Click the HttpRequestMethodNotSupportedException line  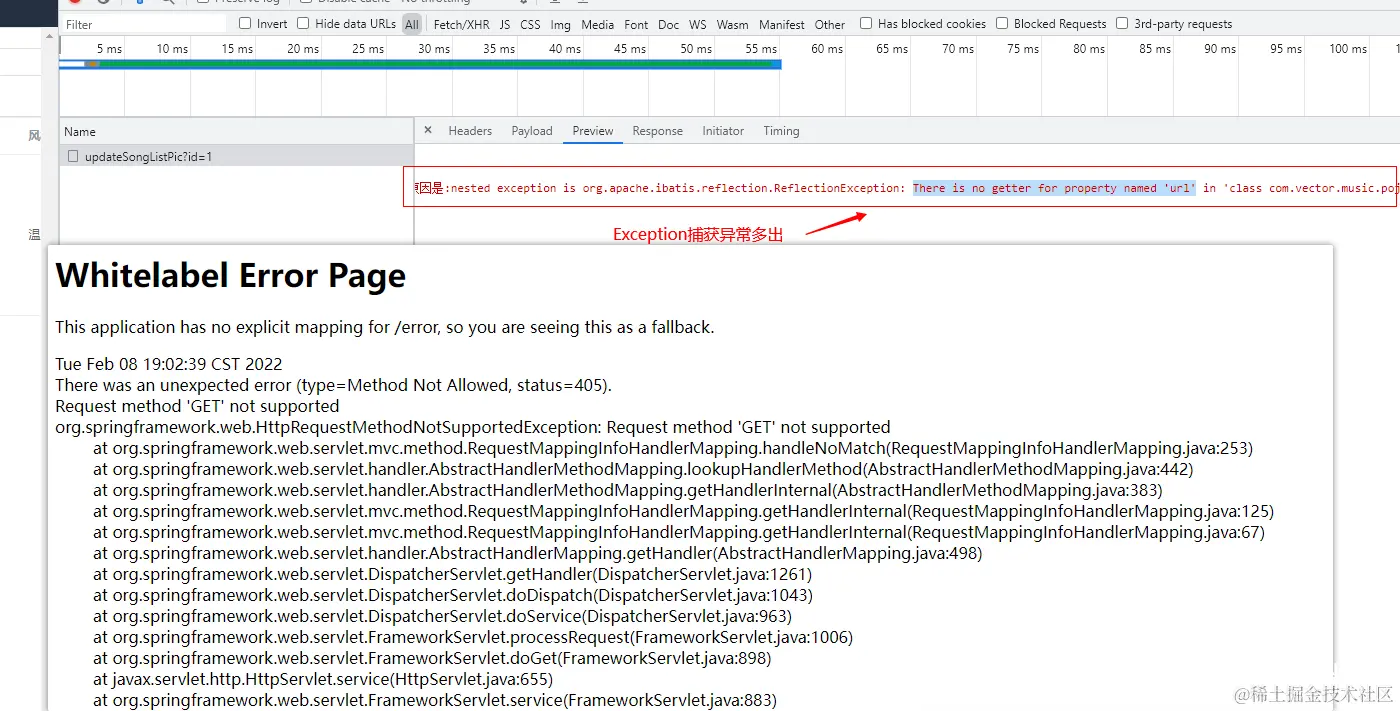click(473, 427)
